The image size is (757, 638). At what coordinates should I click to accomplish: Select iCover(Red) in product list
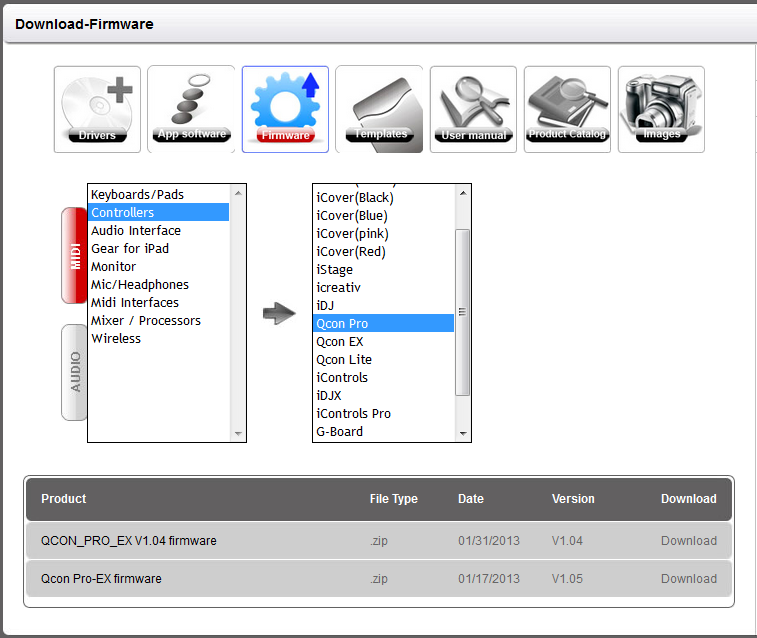[384, 251]
